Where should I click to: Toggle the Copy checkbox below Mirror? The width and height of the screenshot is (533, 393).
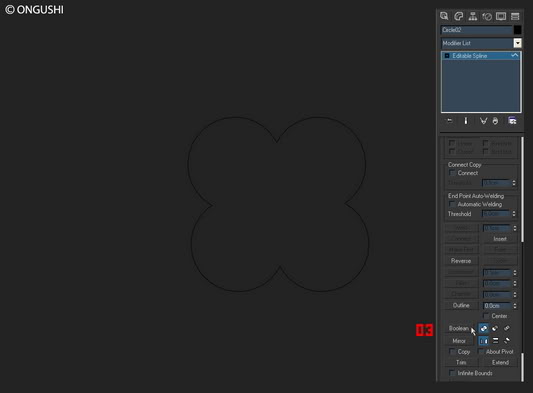pyautogui.click(x=452, y=352)
